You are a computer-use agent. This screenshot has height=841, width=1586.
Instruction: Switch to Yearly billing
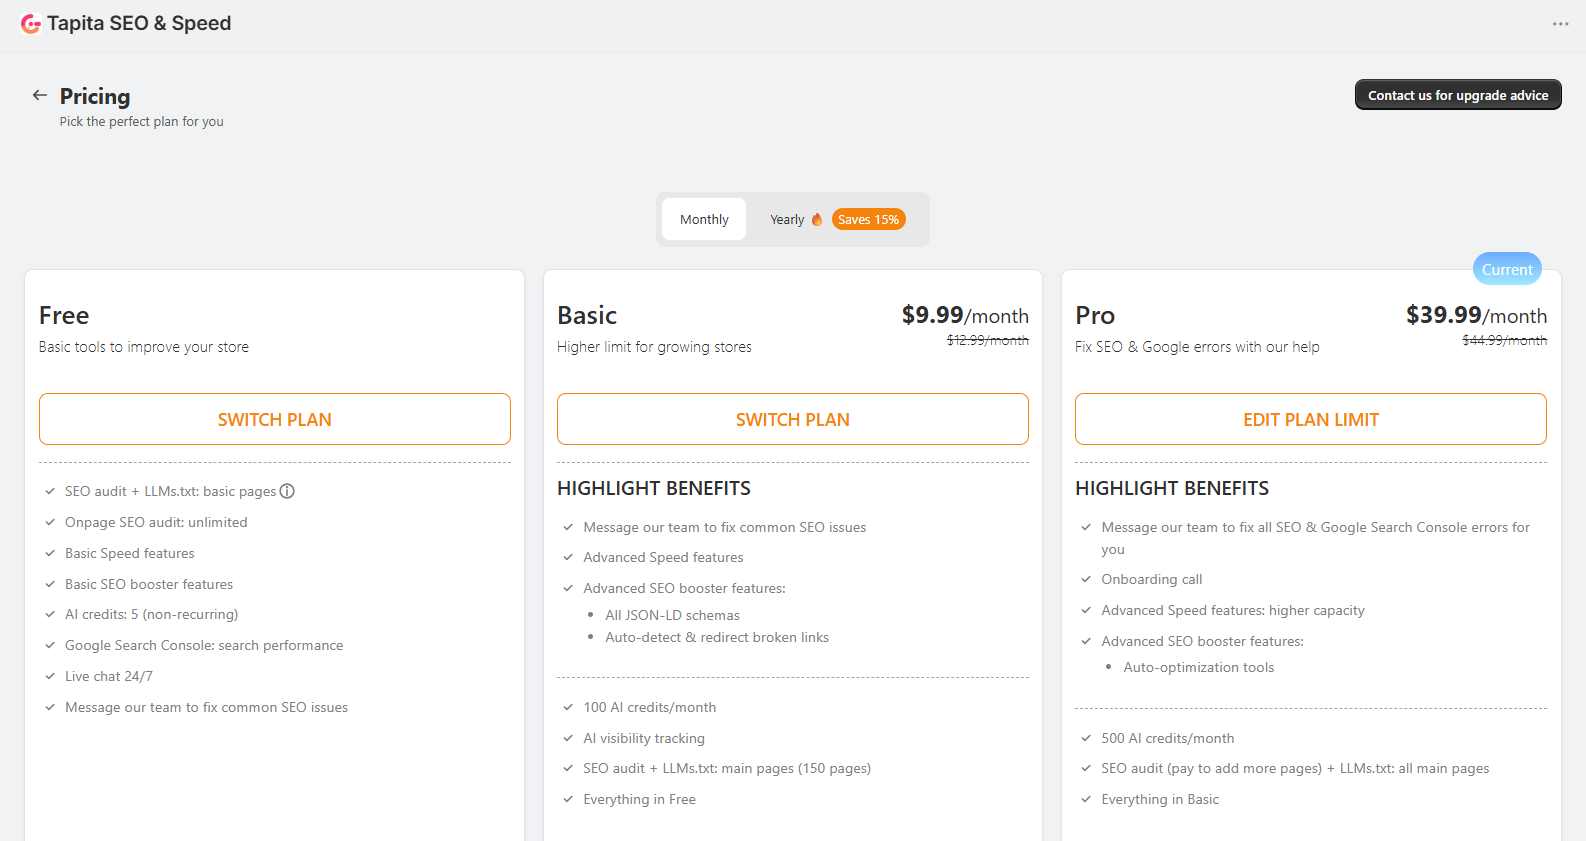click(787, 219)
